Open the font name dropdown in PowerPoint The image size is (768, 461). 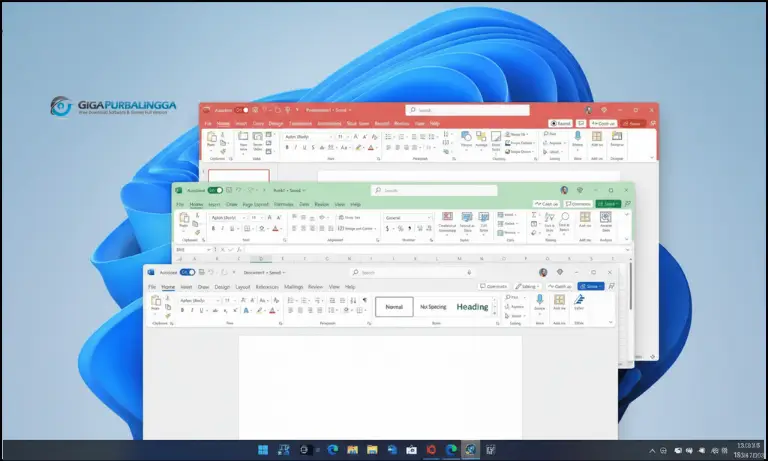pyautogui.click(x=331, y=137)
